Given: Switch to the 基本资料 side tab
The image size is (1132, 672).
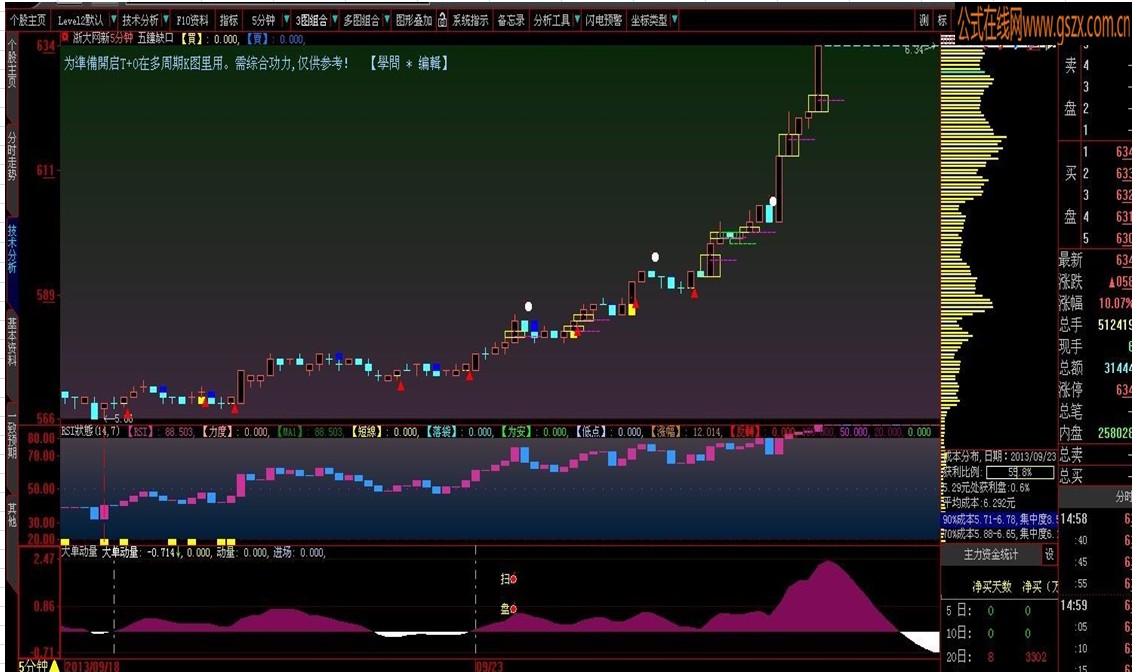Looking at the screenshot, I should (12, 341).
